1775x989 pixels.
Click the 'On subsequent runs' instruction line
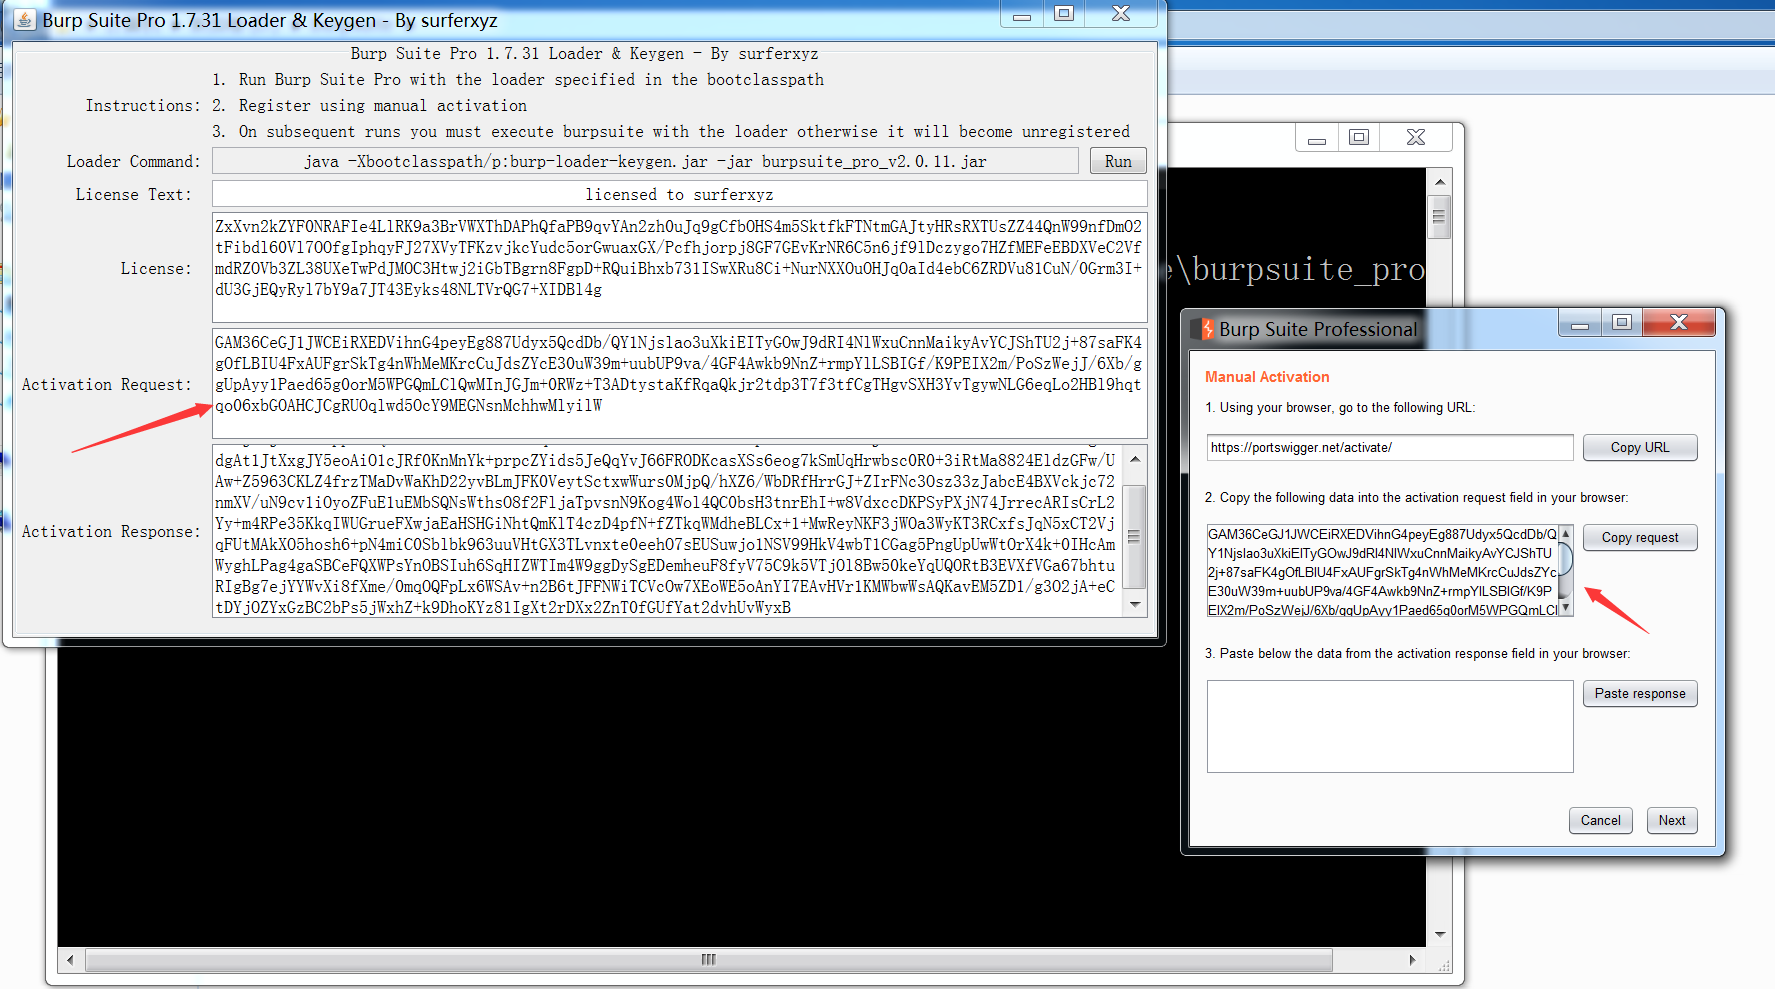[x=684, y=132]
